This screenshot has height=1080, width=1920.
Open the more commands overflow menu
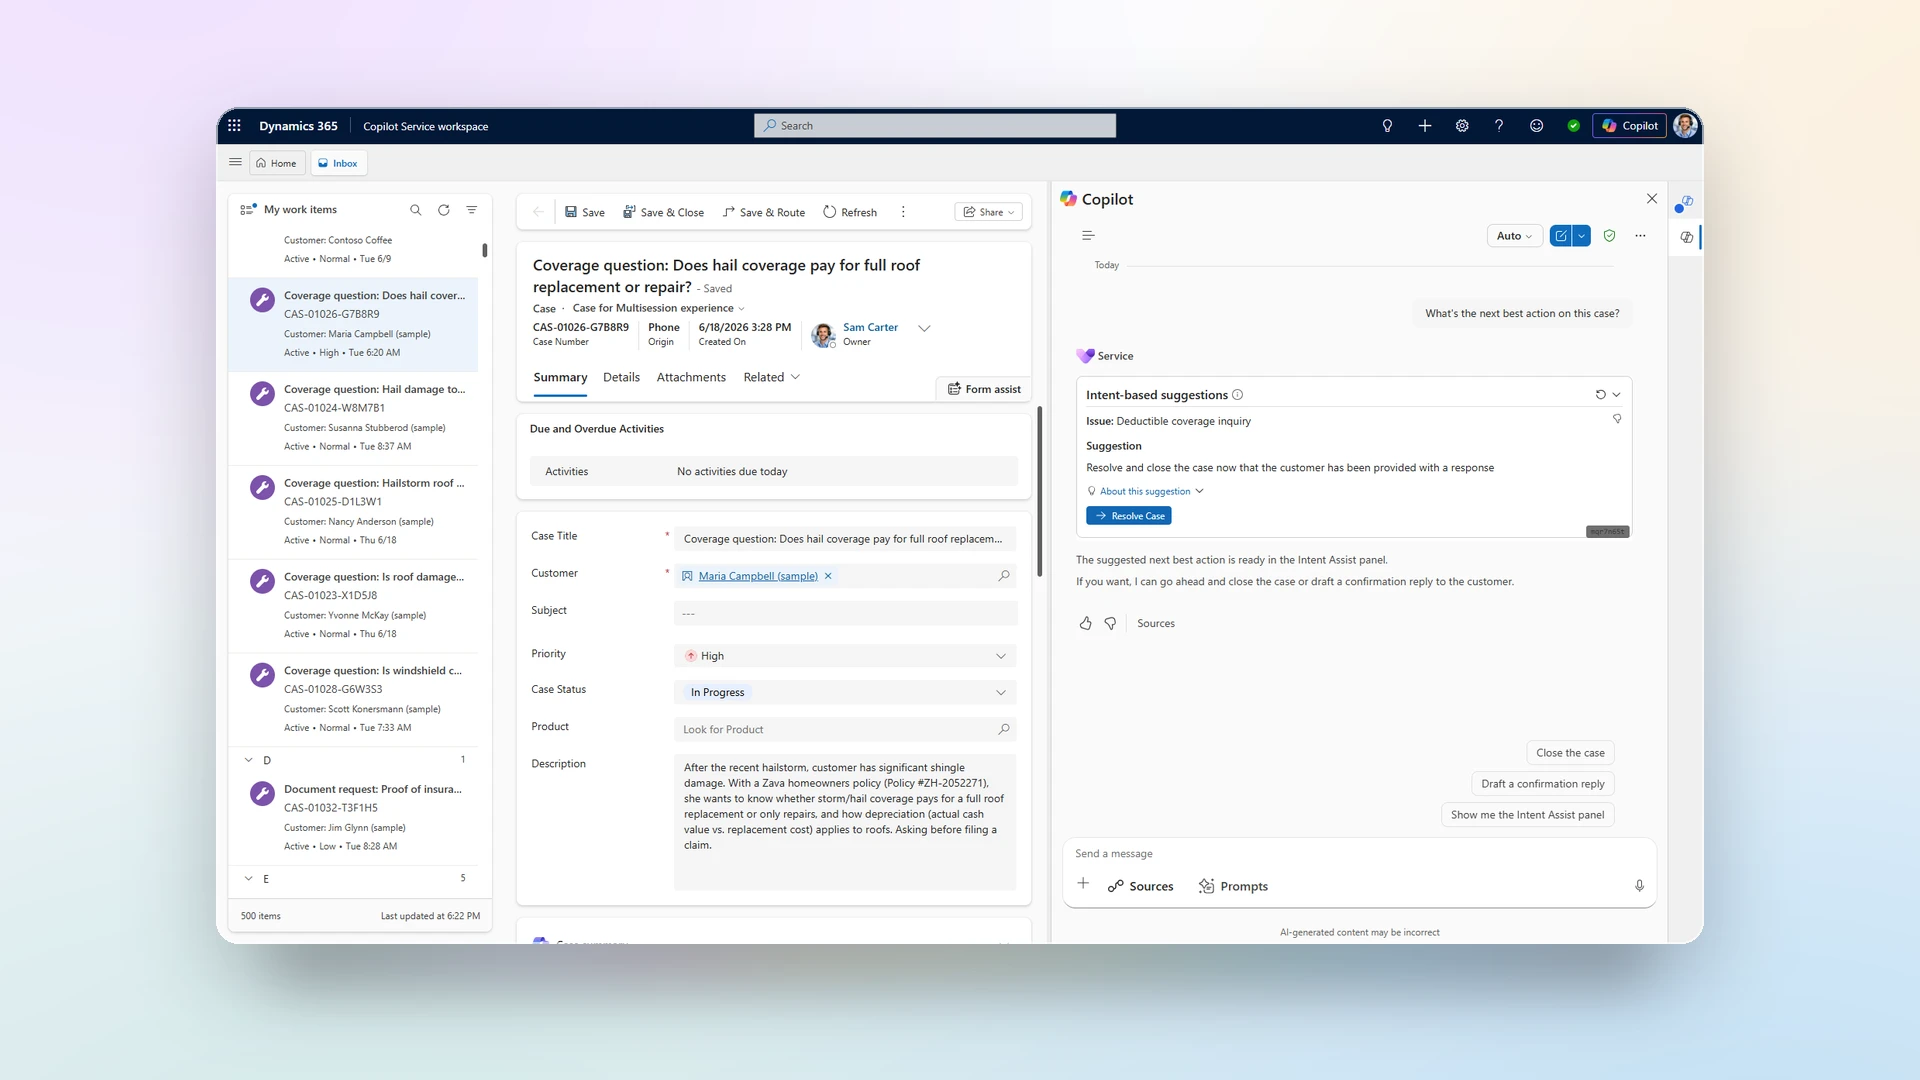[903, 212]
